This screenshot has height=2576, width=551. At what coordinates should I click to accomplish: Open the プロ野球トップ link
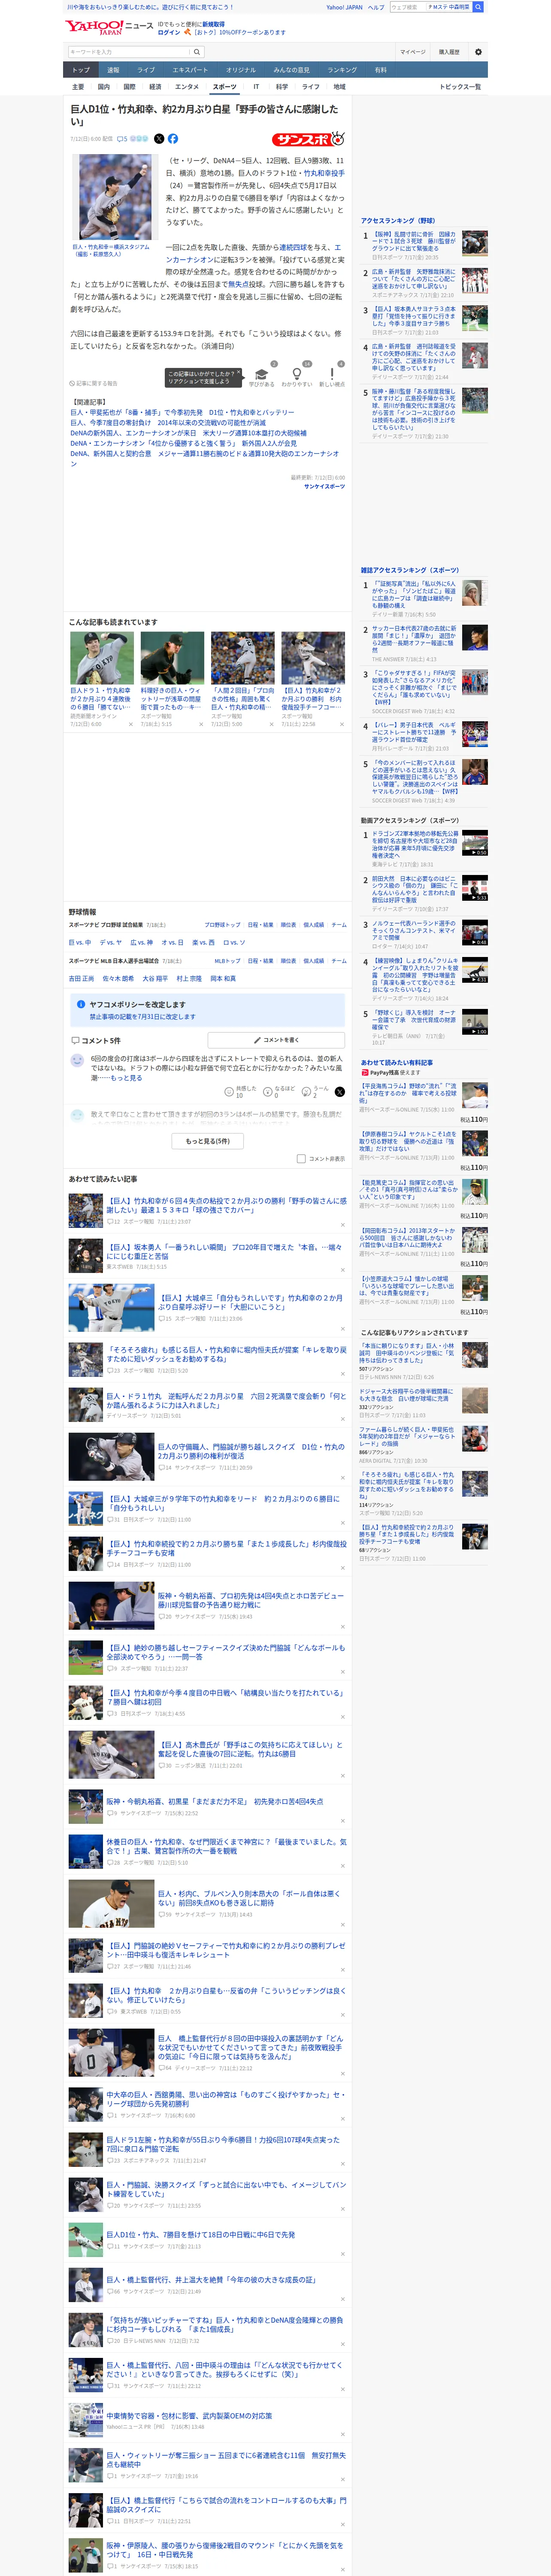[222, 925]
